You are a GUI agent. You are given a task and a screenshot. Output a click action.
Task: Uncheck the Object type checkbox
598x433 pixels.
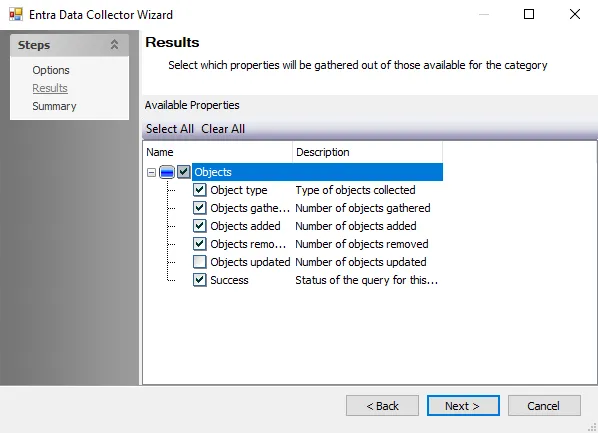199,190
